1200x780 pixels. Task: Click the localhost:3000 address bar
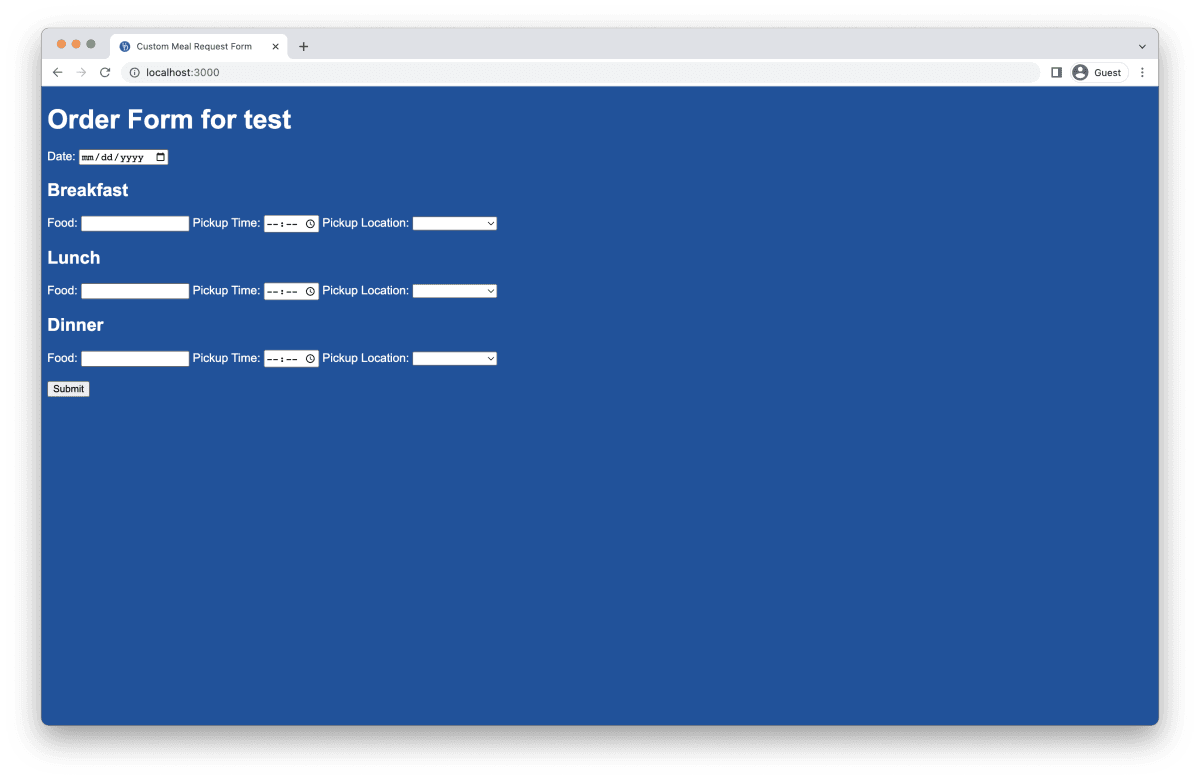tap(580, 72)
